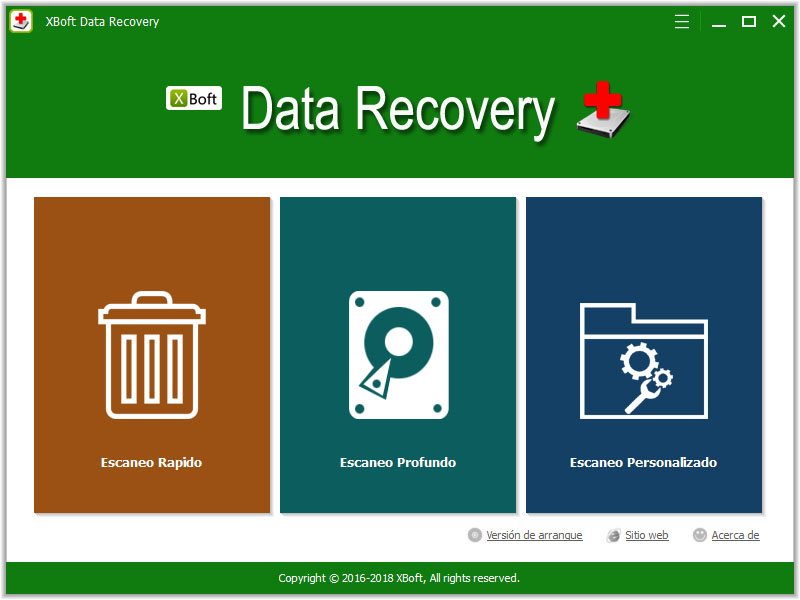Open the Acerca de link
The image size is (800, 600).
pos(735,535)
